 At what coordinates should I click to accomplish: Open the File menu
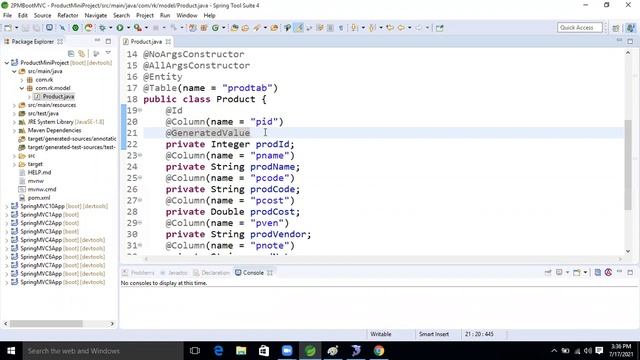(x=7, y=16)
